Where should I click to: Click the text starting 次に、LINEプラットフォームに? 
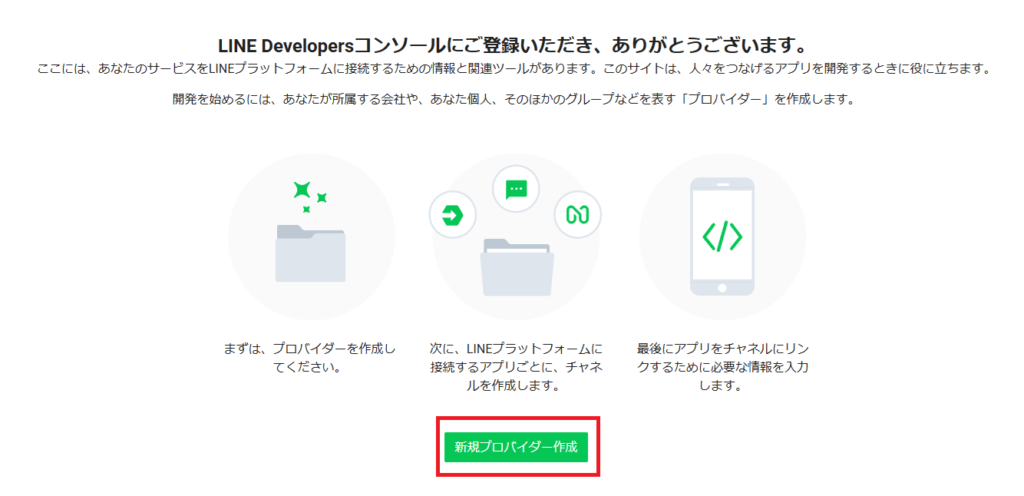coord(516,366)
